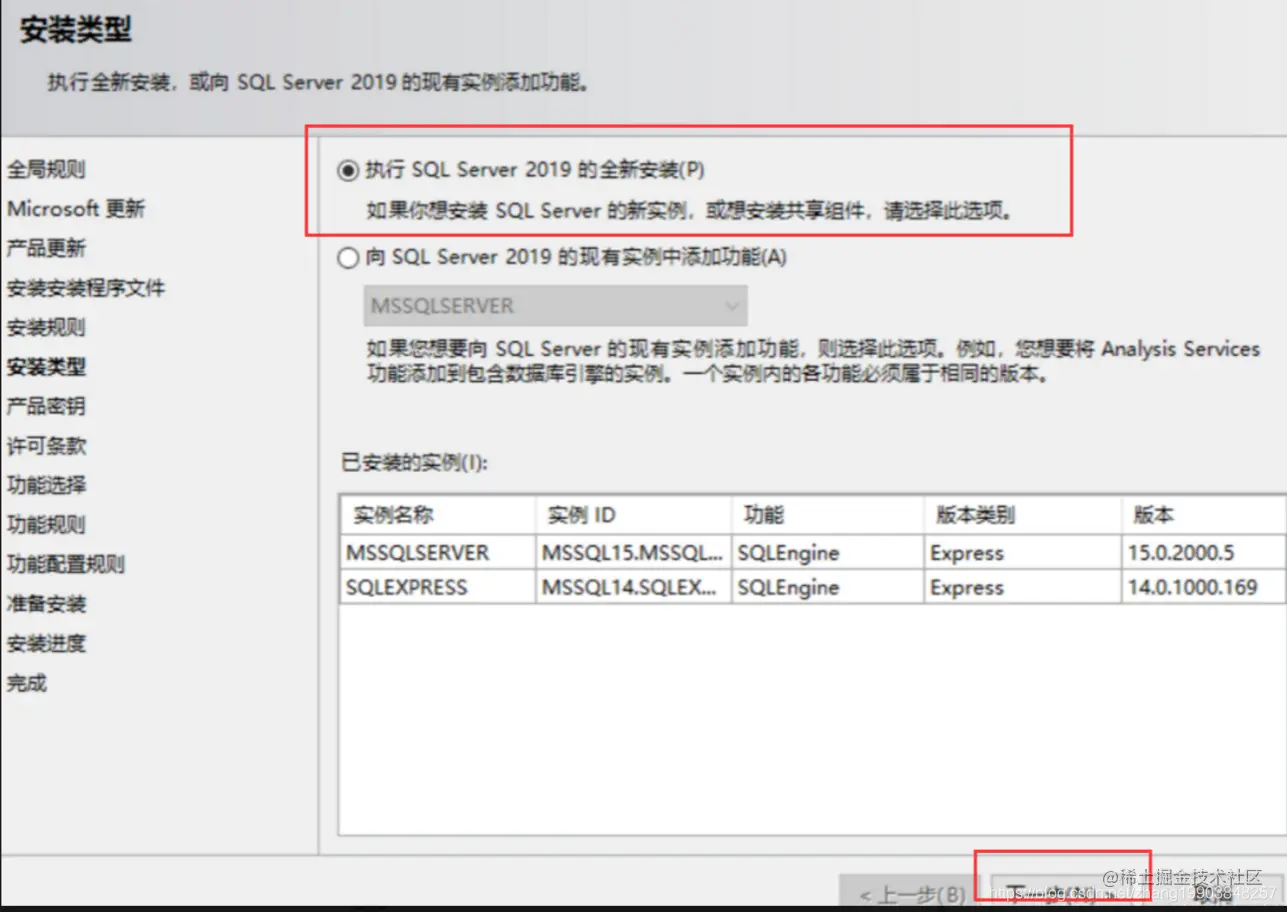Click the 准备安装 step in the sidebar
The height and width of the screenshot is (912, 1287).
[x=46, y=604]
